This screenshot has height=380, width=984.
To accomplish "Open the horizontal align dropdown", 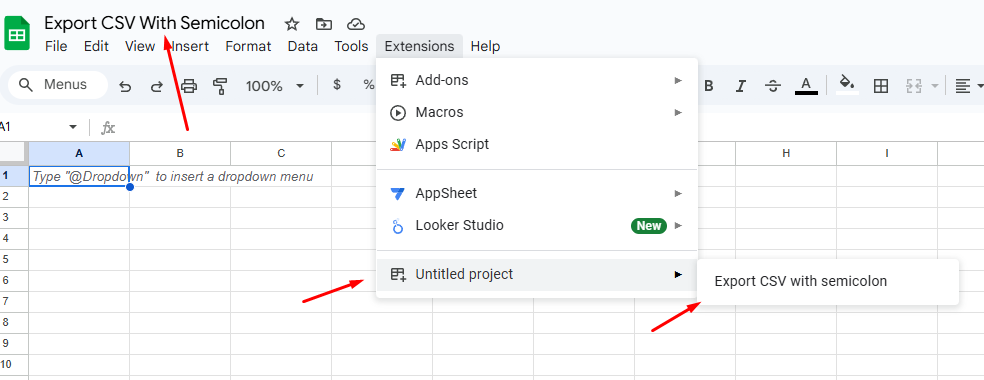I will tap(968, 86).
